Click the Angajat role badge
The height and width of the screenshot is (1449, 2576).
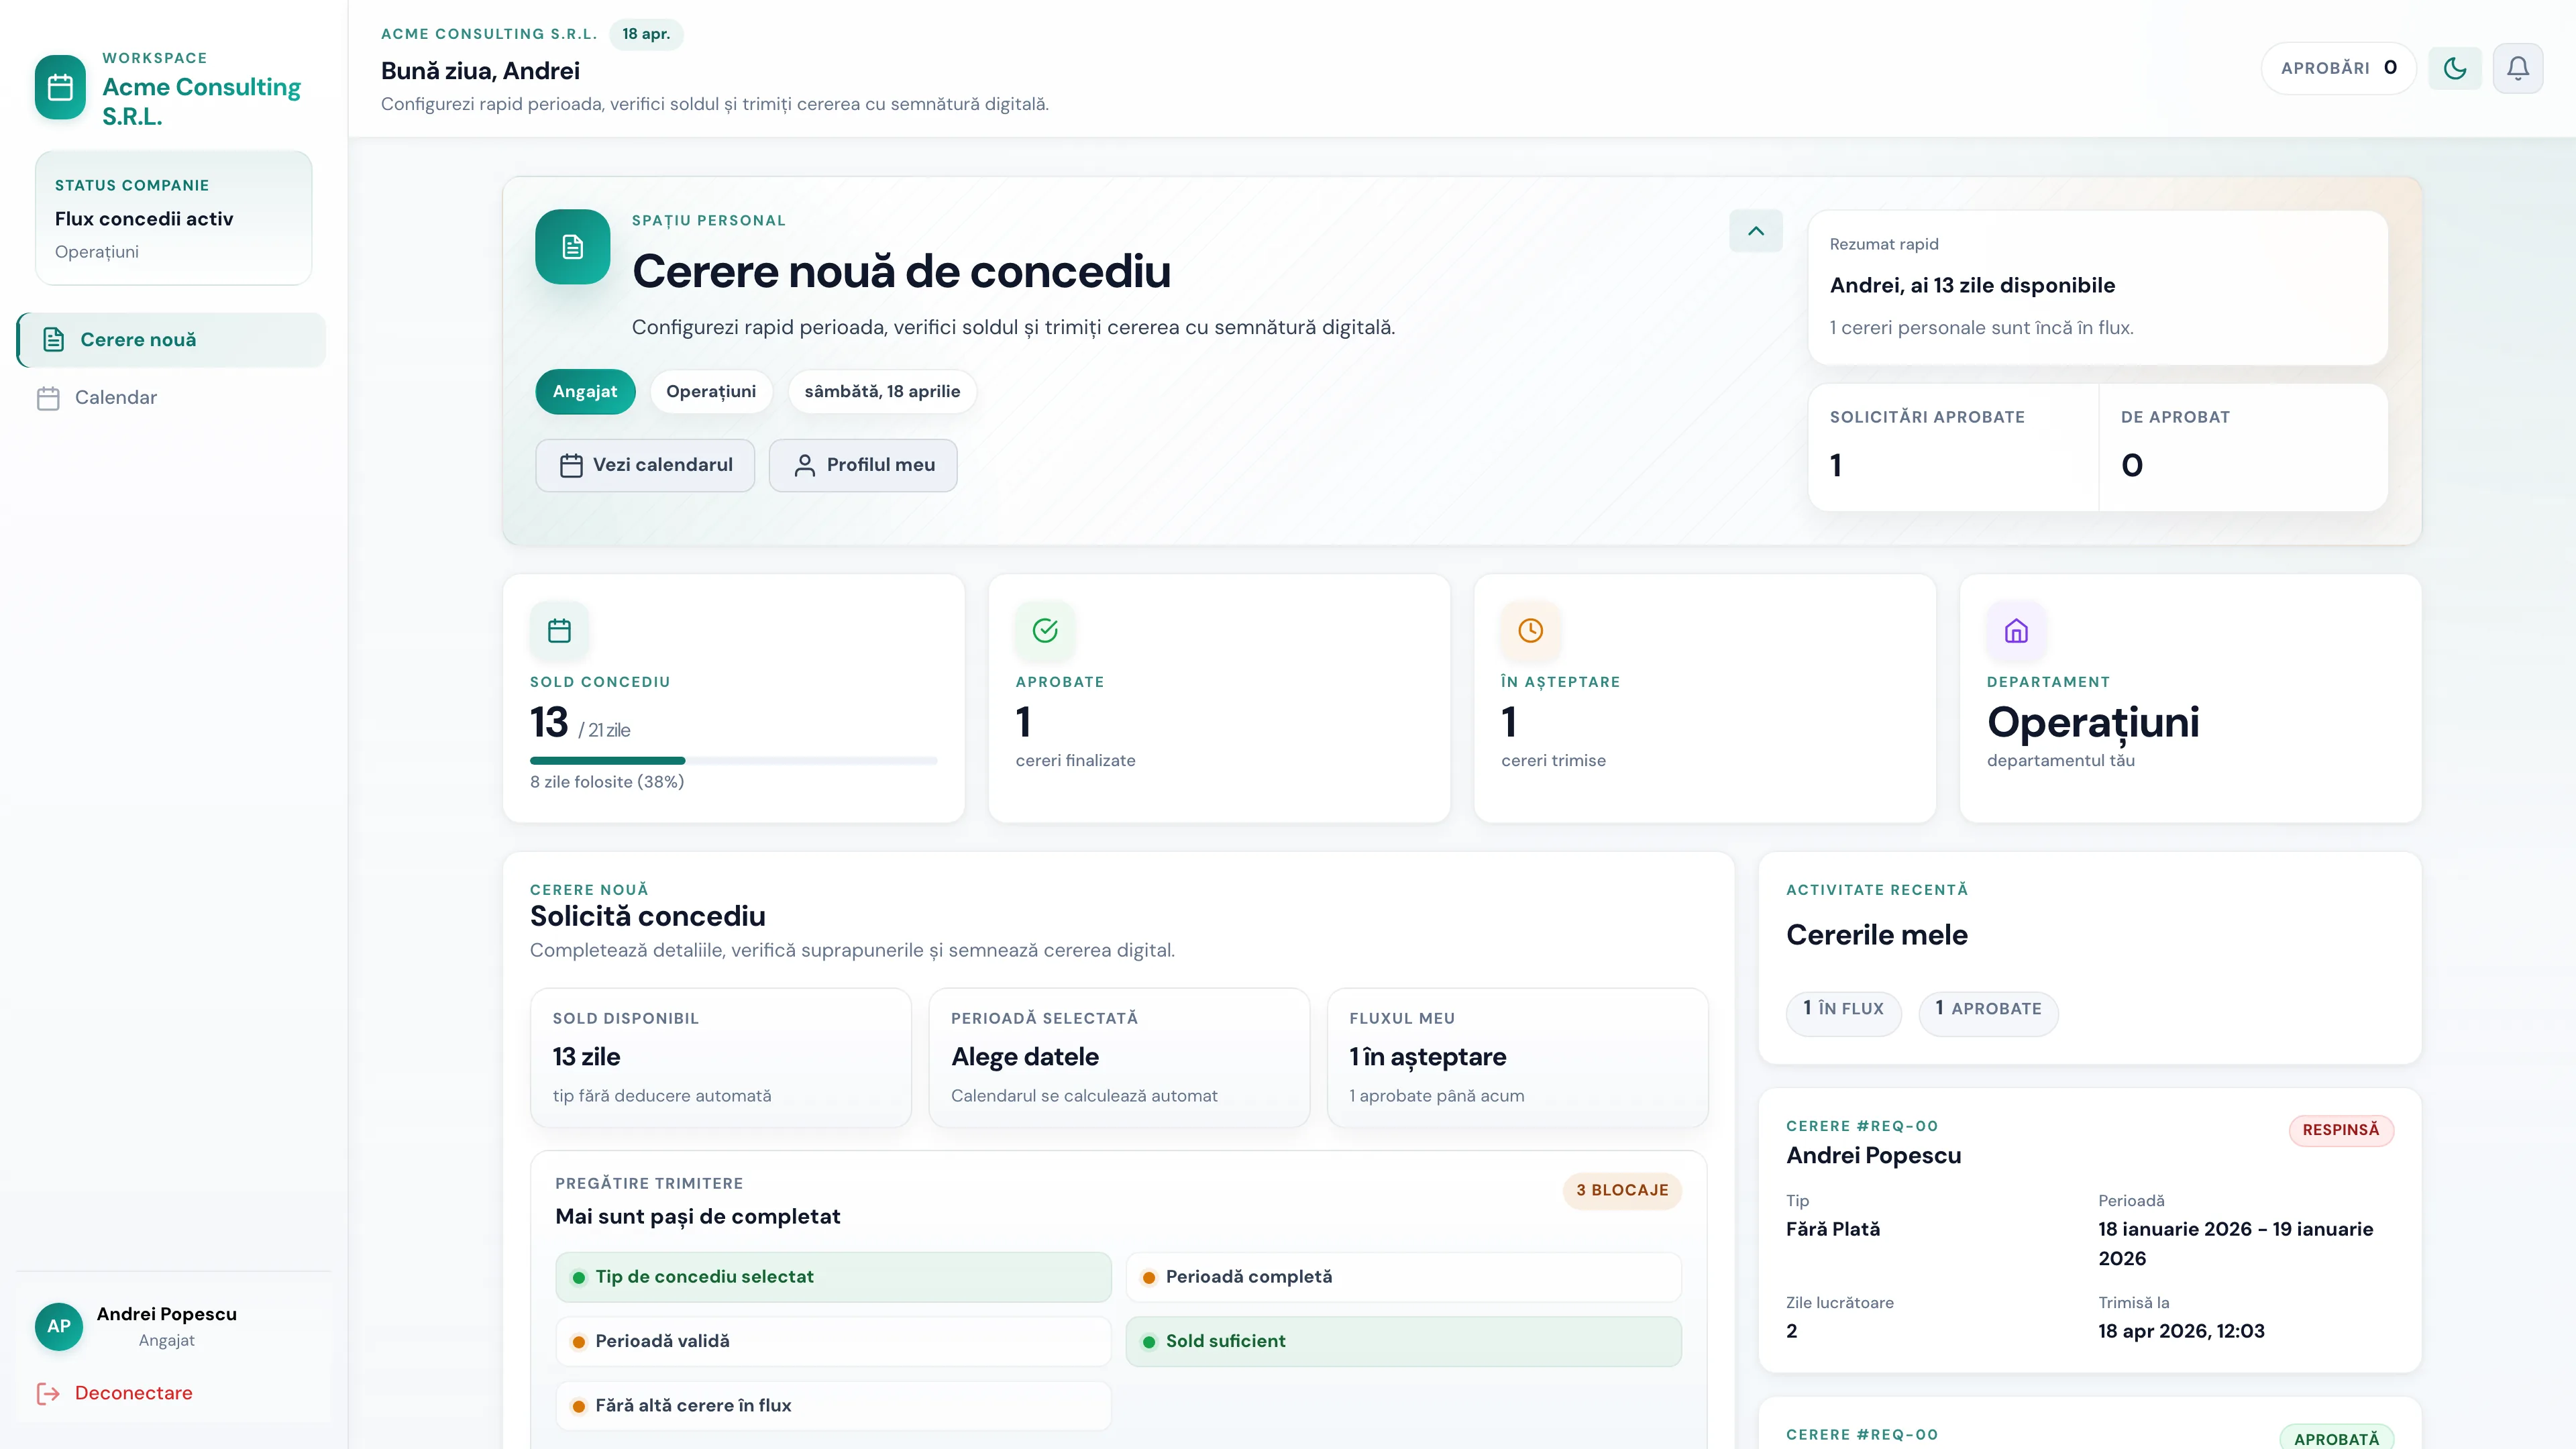pyautogui.click(x=585, y=391)
